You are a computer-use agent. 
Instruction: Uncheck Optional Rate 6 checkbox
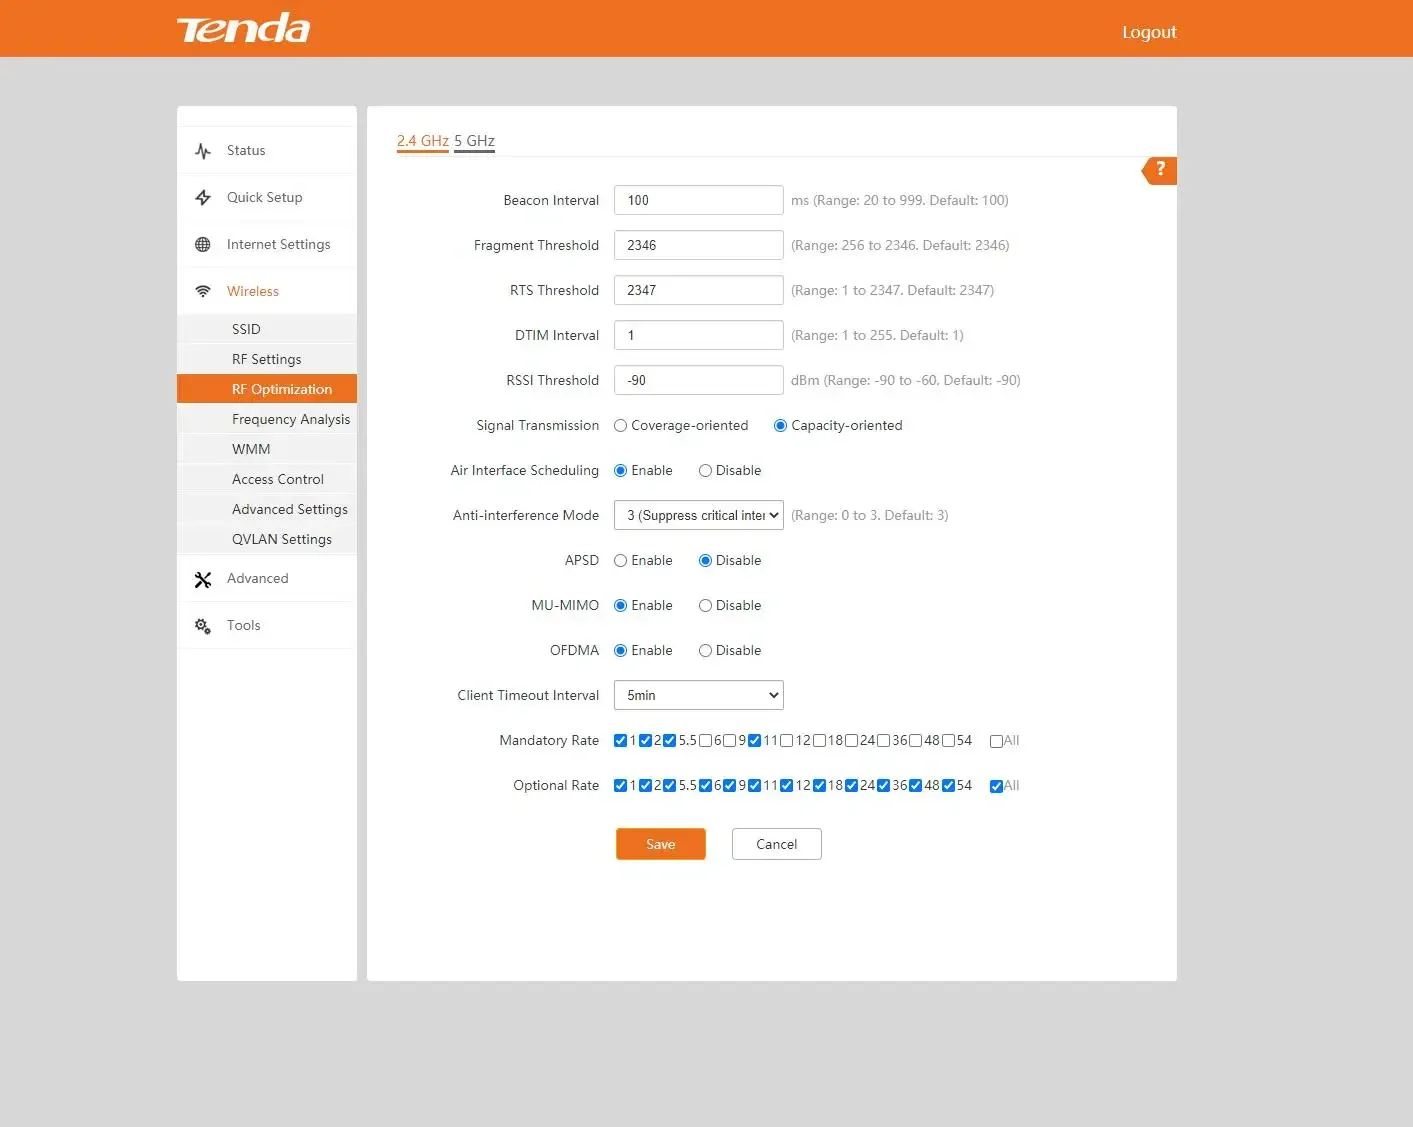(706, 786)
